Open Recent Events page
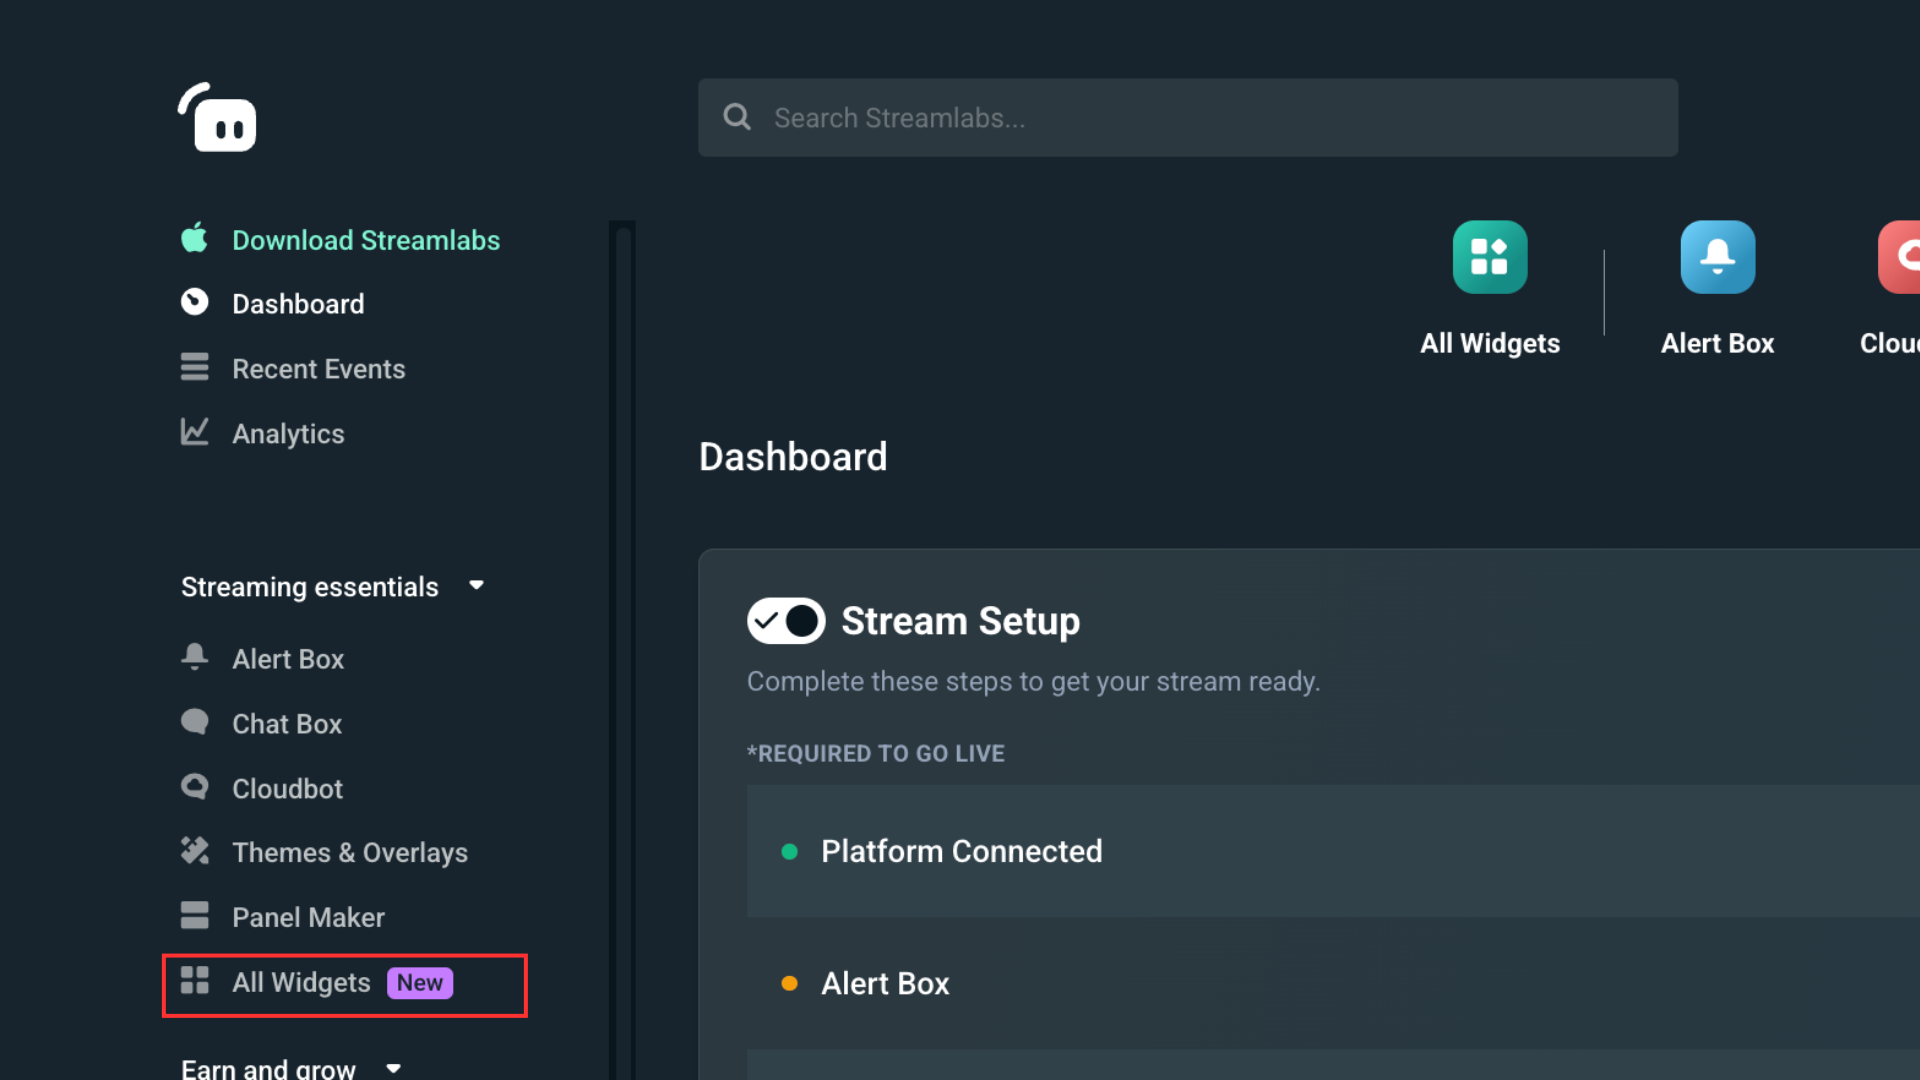 tap(319, 369)
